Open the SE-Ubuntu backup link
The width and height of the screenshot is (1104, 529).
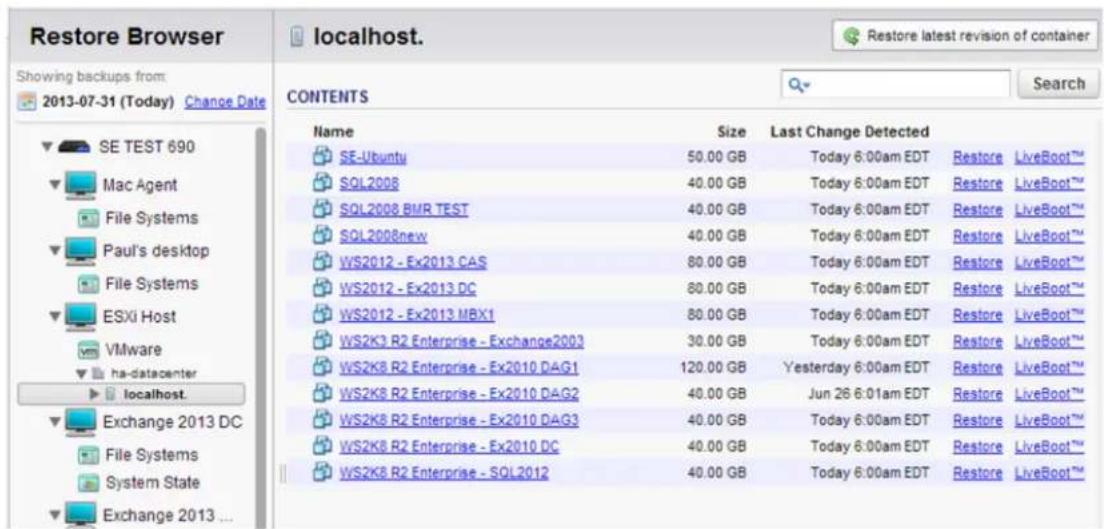(x=373, y=158)
